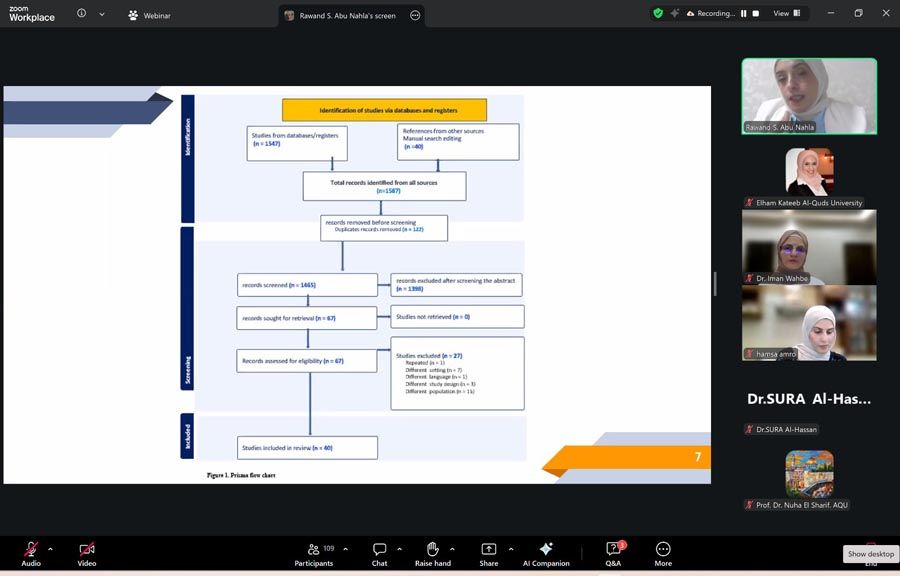Stop the recording
Screen dimensions: 900x576
(x=755, y=14)
